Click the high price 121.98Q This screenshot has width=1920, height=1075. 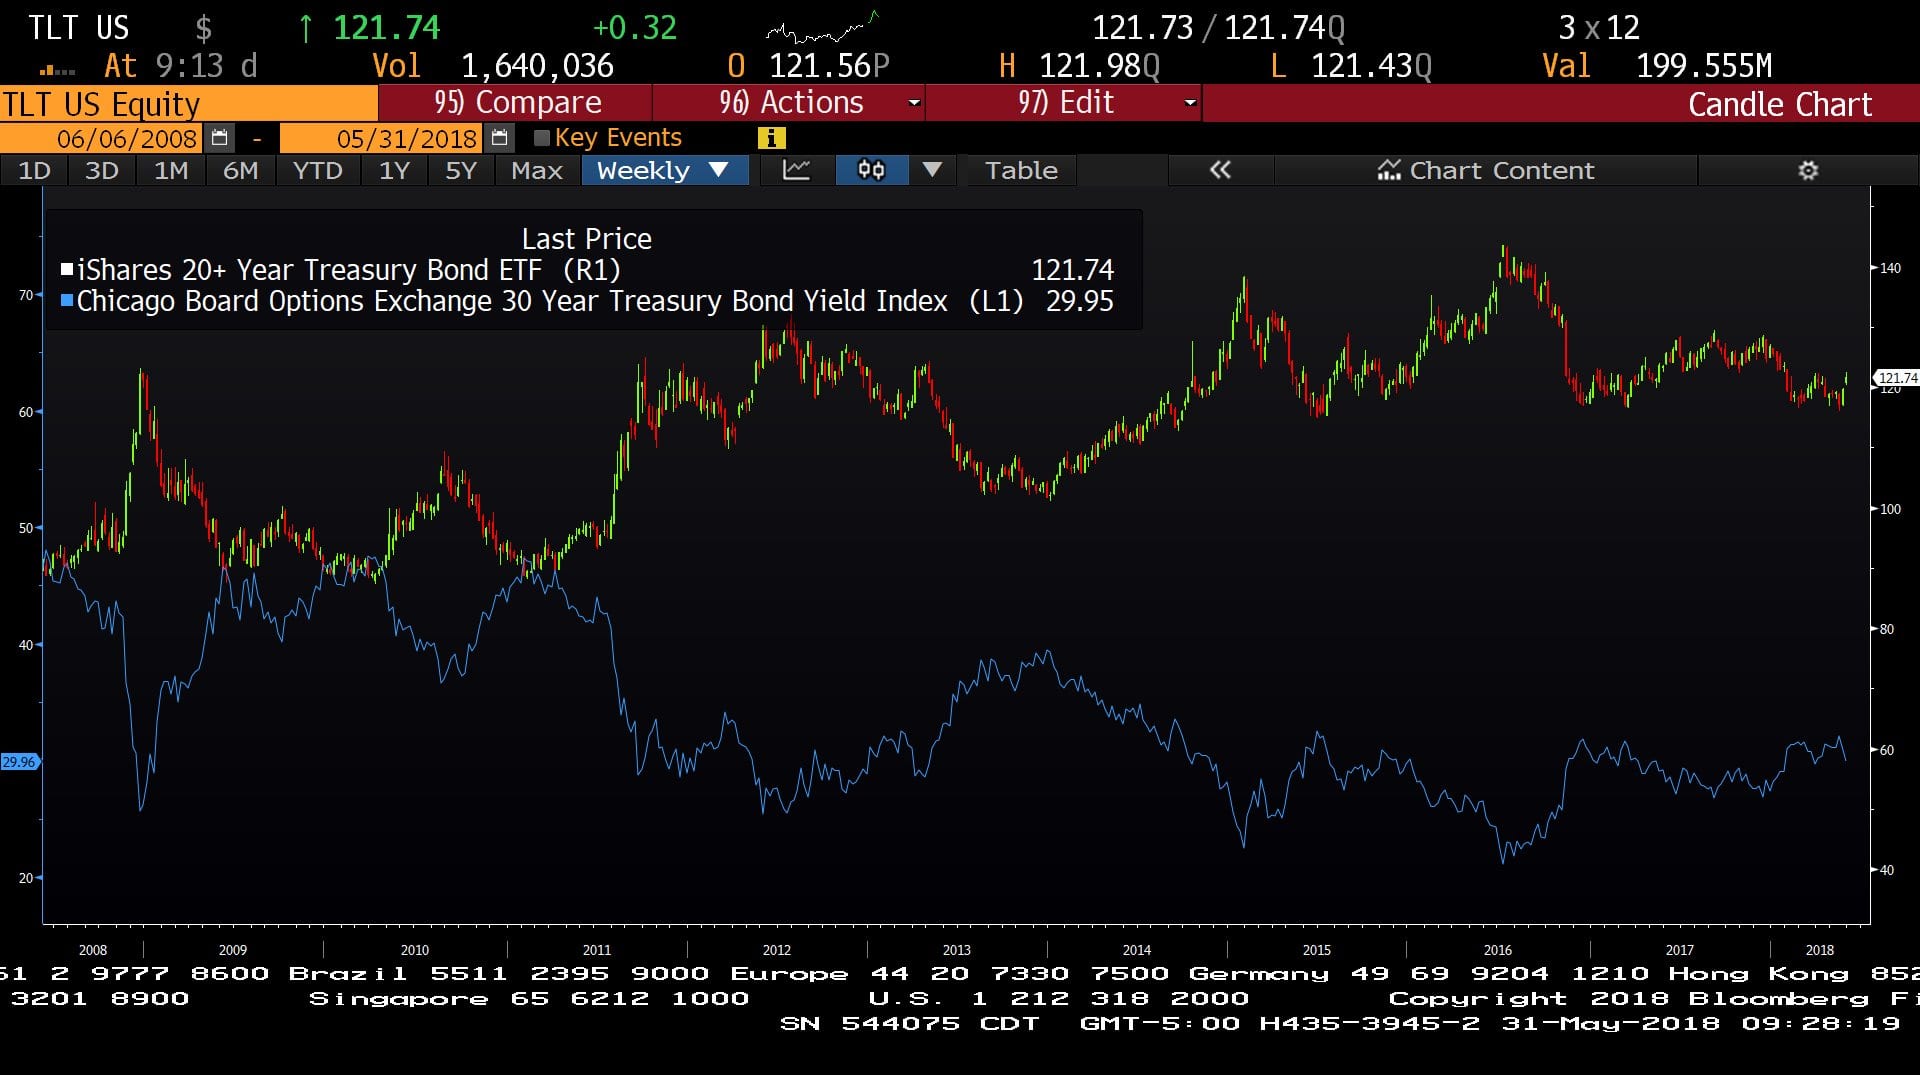1099,66
